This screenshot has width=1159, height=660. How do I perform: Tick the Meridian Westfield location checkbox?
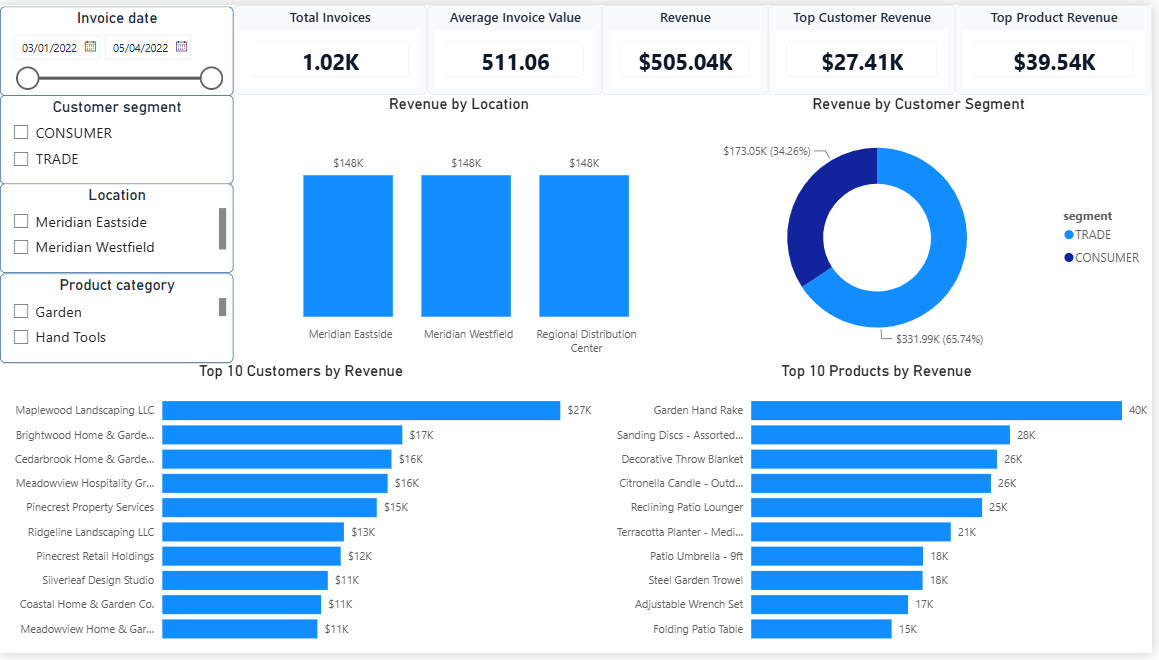[21, 247]
